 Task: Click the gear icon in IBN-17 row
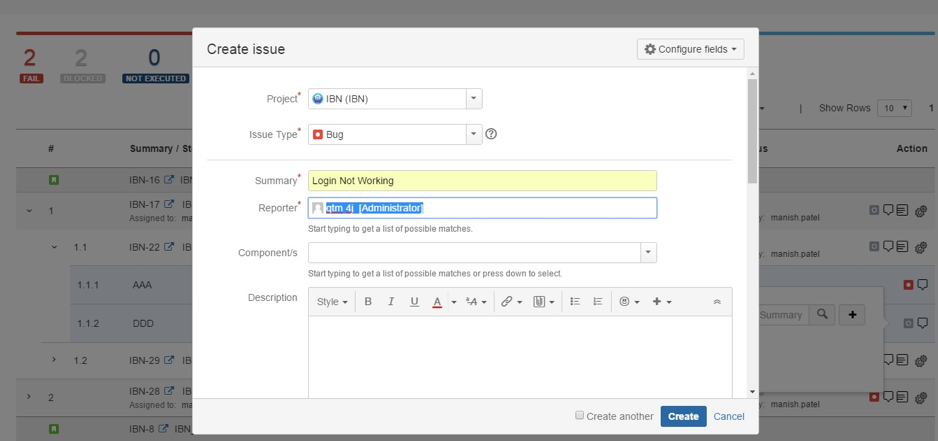(x=921, y=211)
